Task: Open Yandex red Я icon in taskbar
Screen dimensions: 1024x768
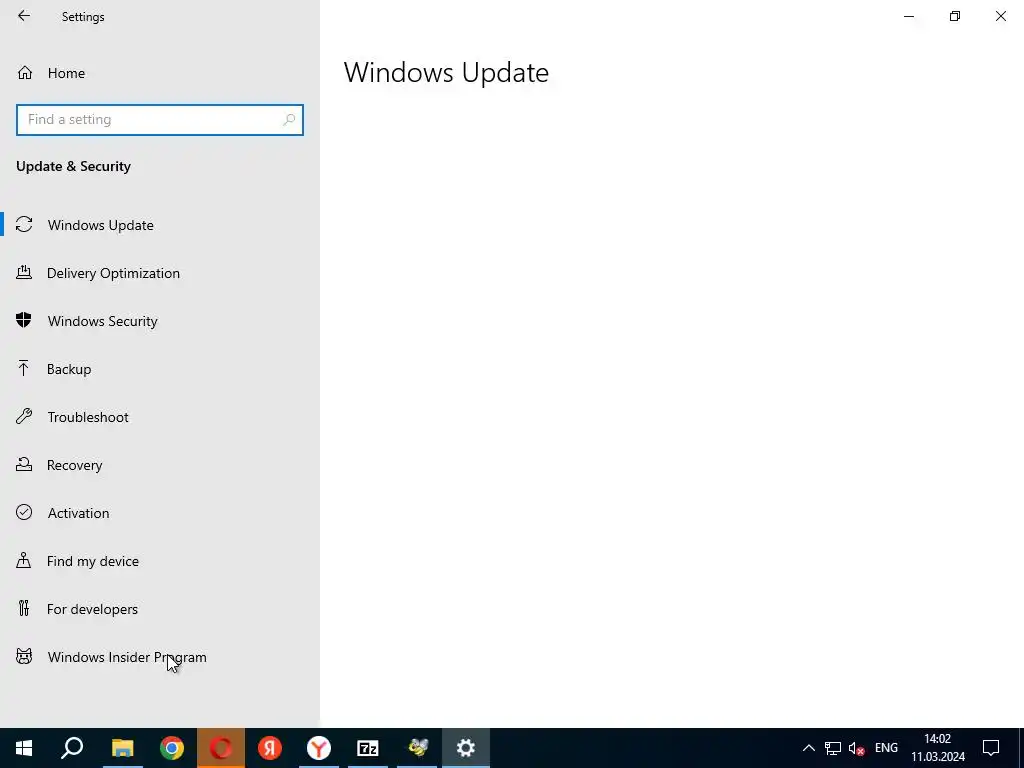Action: (270, 748)
